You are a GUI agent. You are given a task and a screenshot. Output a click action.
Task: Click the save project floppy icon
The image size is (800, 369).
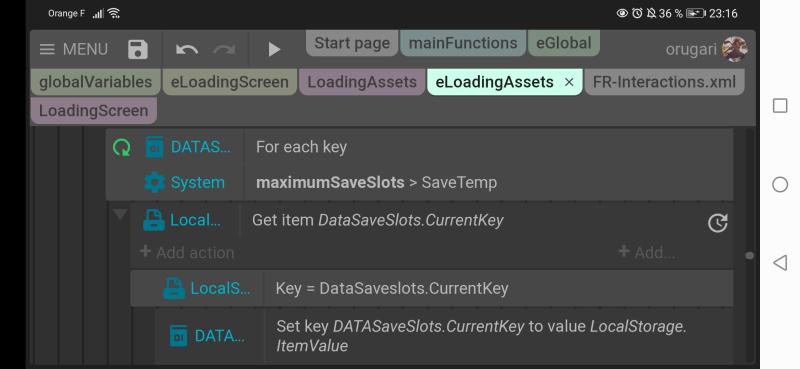(138, 50)
